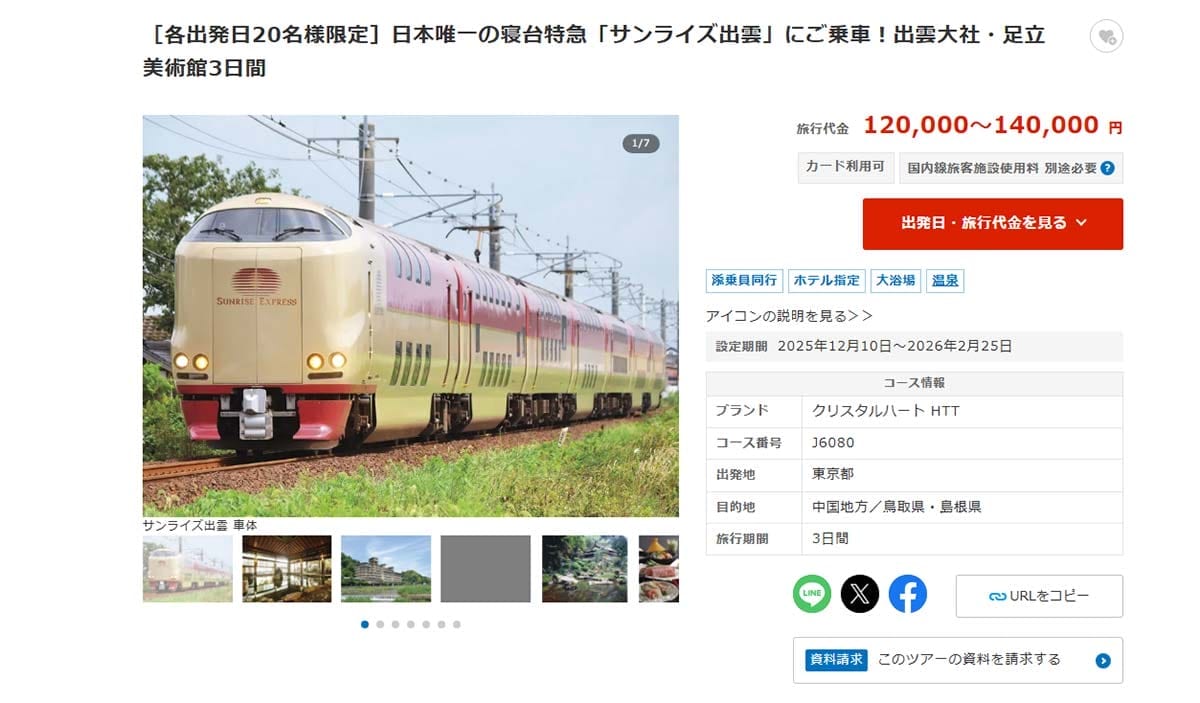Select 大浴場 tag
Image resolution: width=1200 pixels, height=703 pixels.
(896, 281)
